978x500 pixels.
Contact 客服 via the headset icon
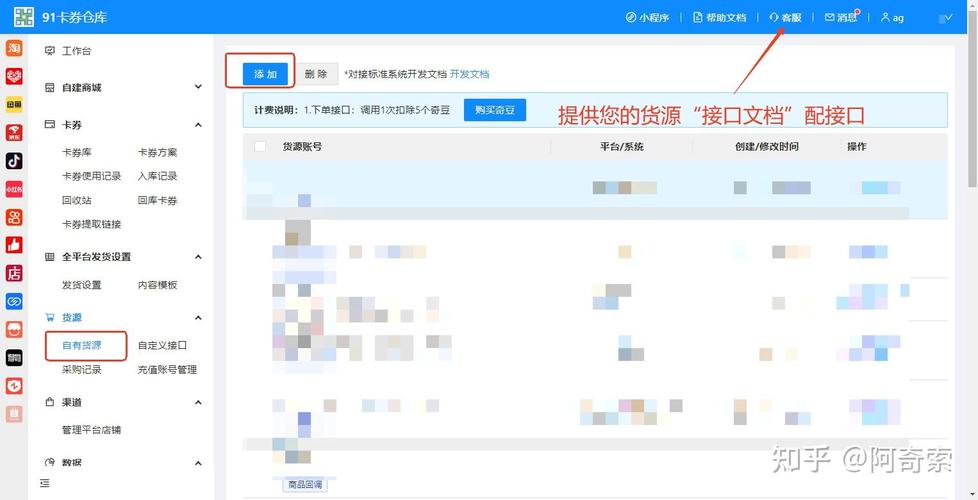(x=785, y=17)
